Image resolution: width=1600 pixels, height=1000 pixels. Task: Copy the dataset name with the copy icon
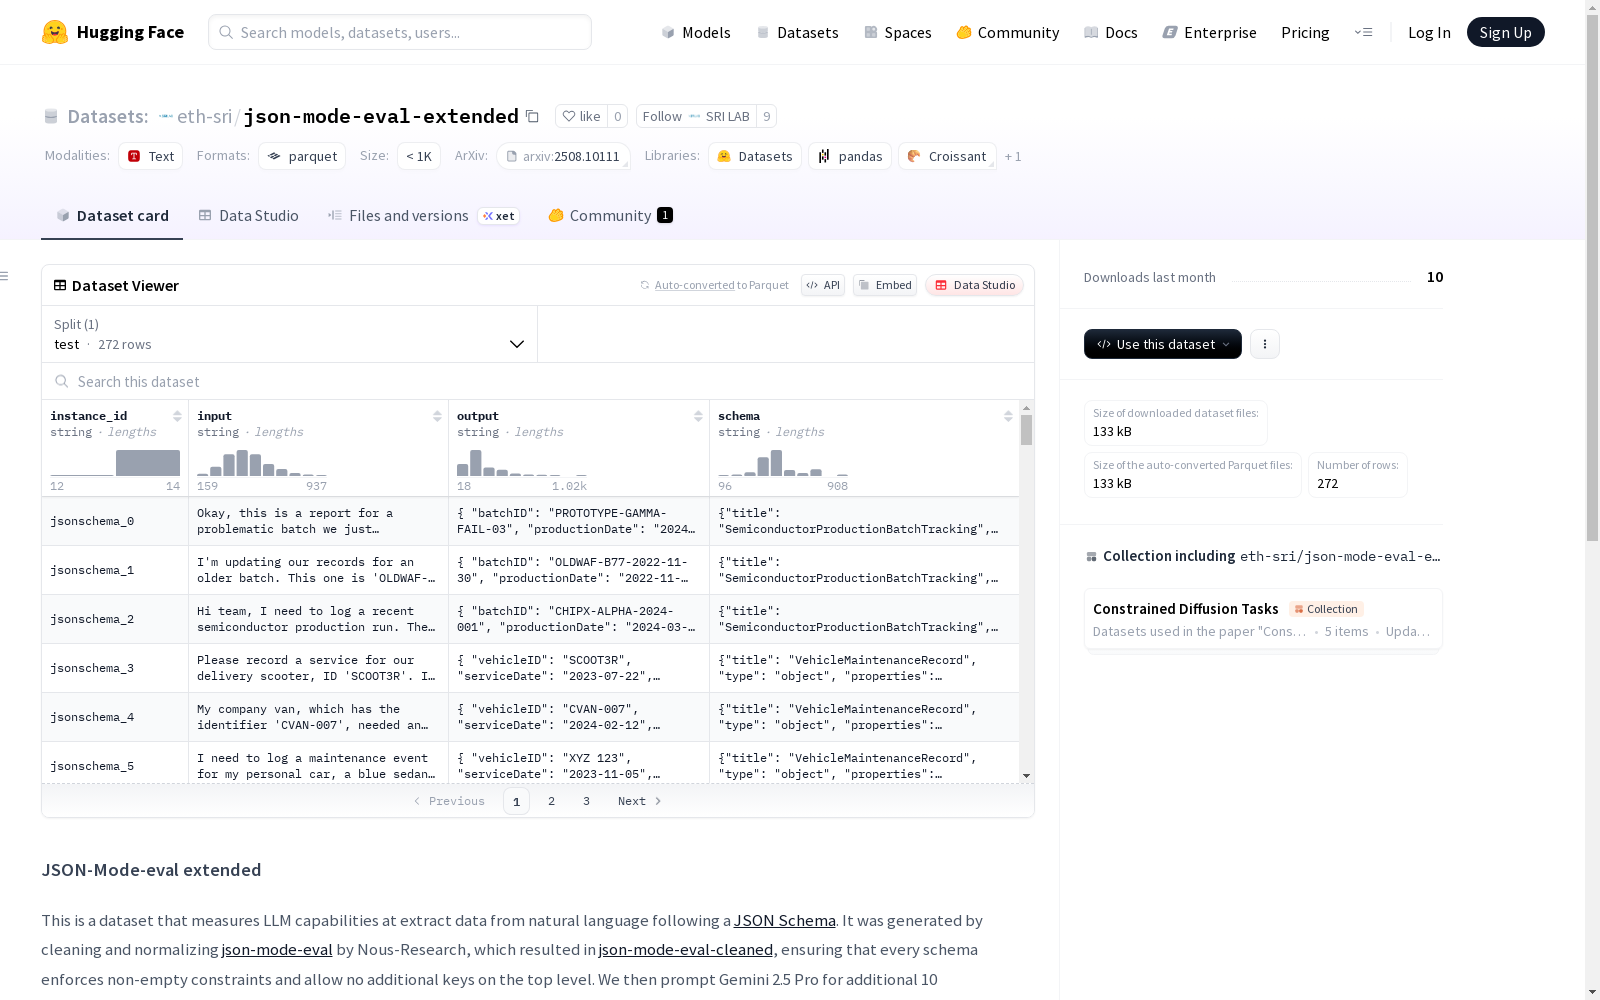pyautogui.click(x=532, y=116)
